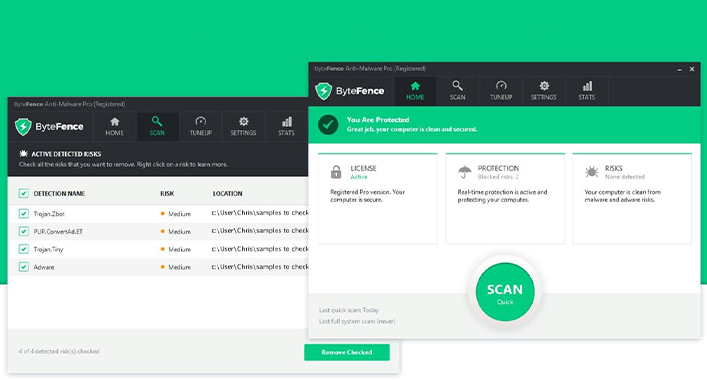Image resolution: width=707 pixels, height=380 pixels.
Task: Open the License card
Action: click(377, 198)
